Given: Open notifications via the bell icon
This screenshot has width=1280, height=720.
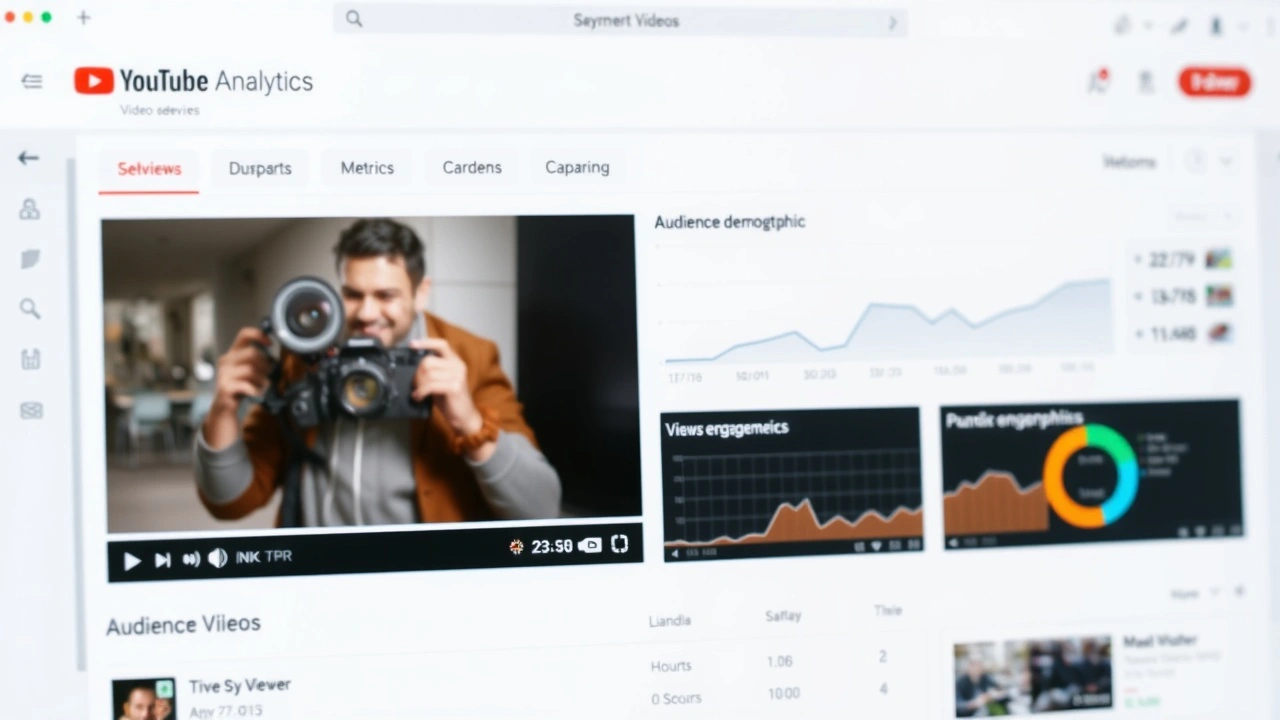Looking at the screenshot, I should pos(1097,83).
